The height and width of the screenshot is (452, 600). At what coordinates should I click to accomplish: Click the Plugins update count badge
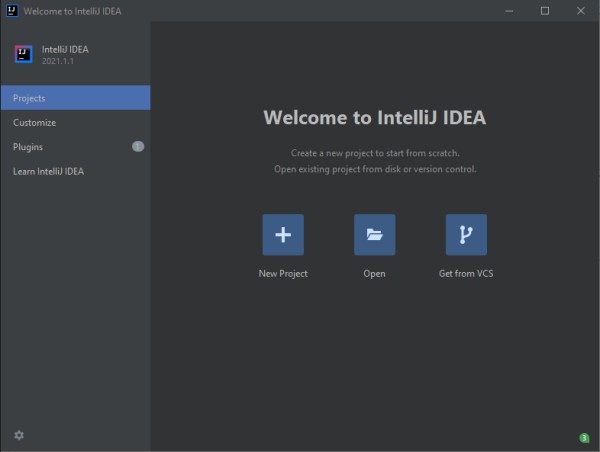pyautogui.click(x=138, y=147)
